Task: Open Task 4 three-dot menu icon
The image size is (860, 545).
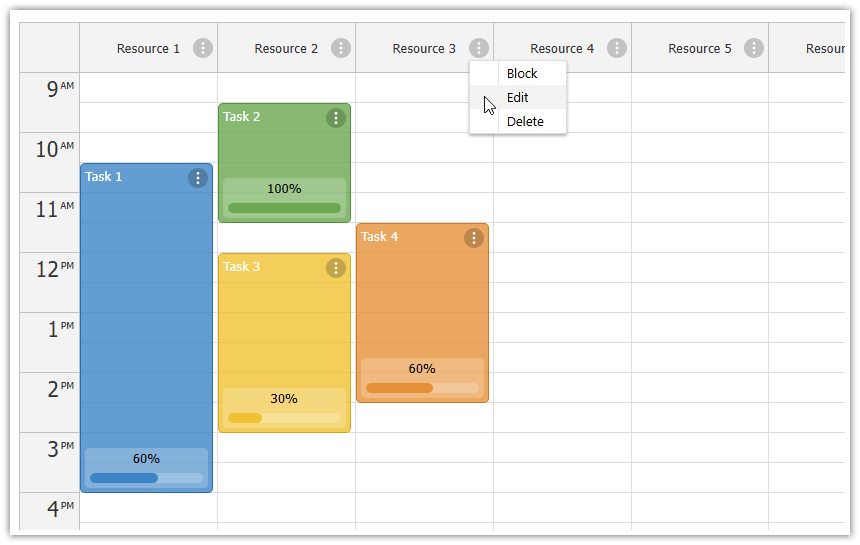Action: pos(474,238)
